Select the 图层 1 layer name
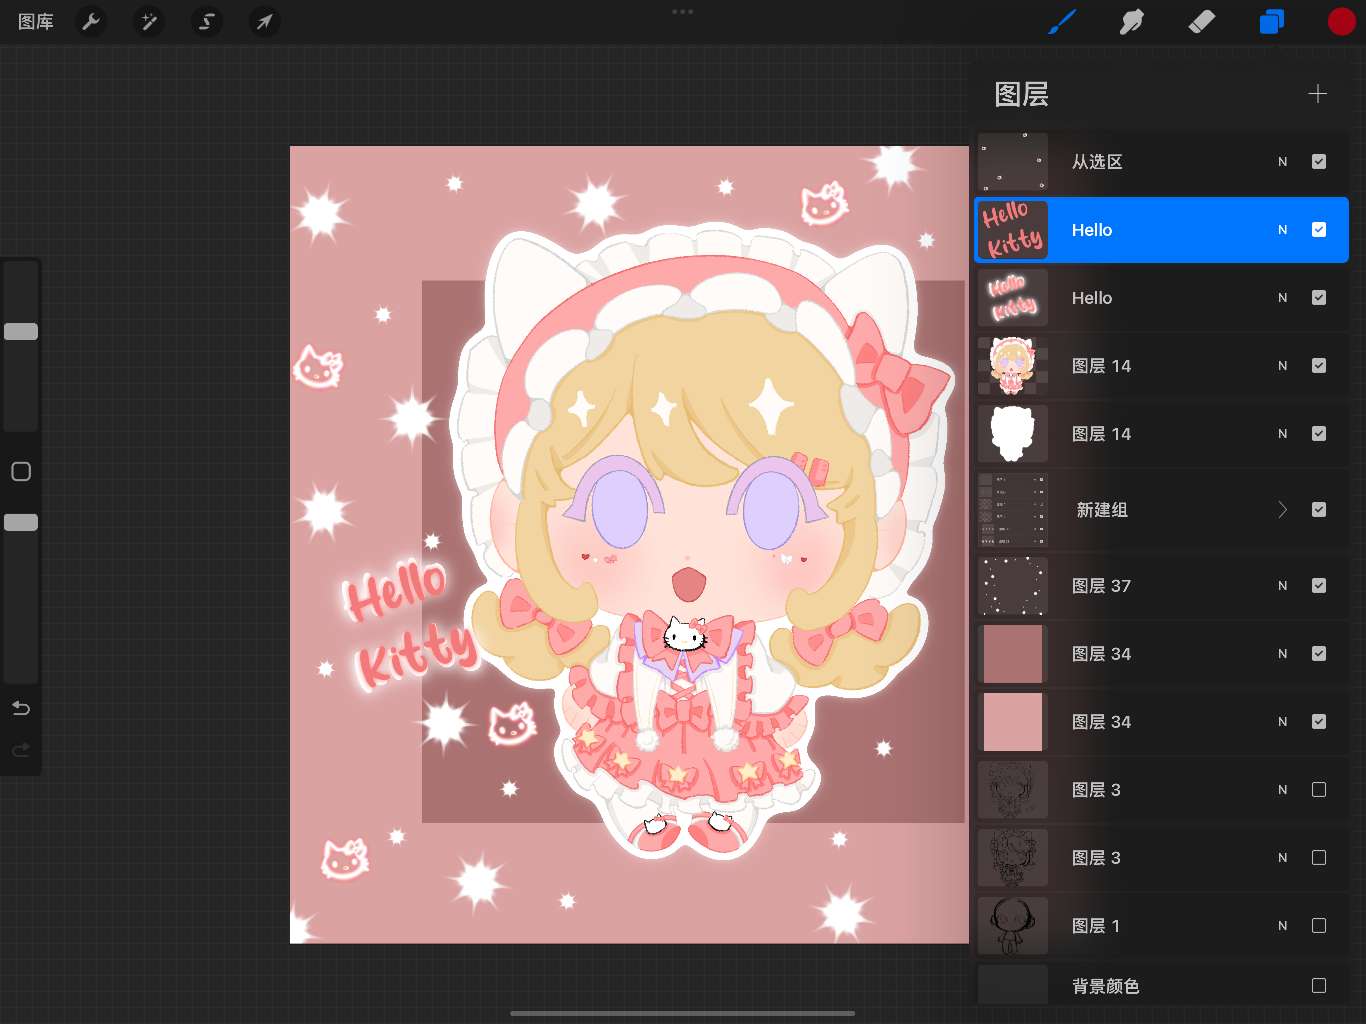This screenshot has height=1024, width=1366. pyautogui.click(x=1096, y=925)
